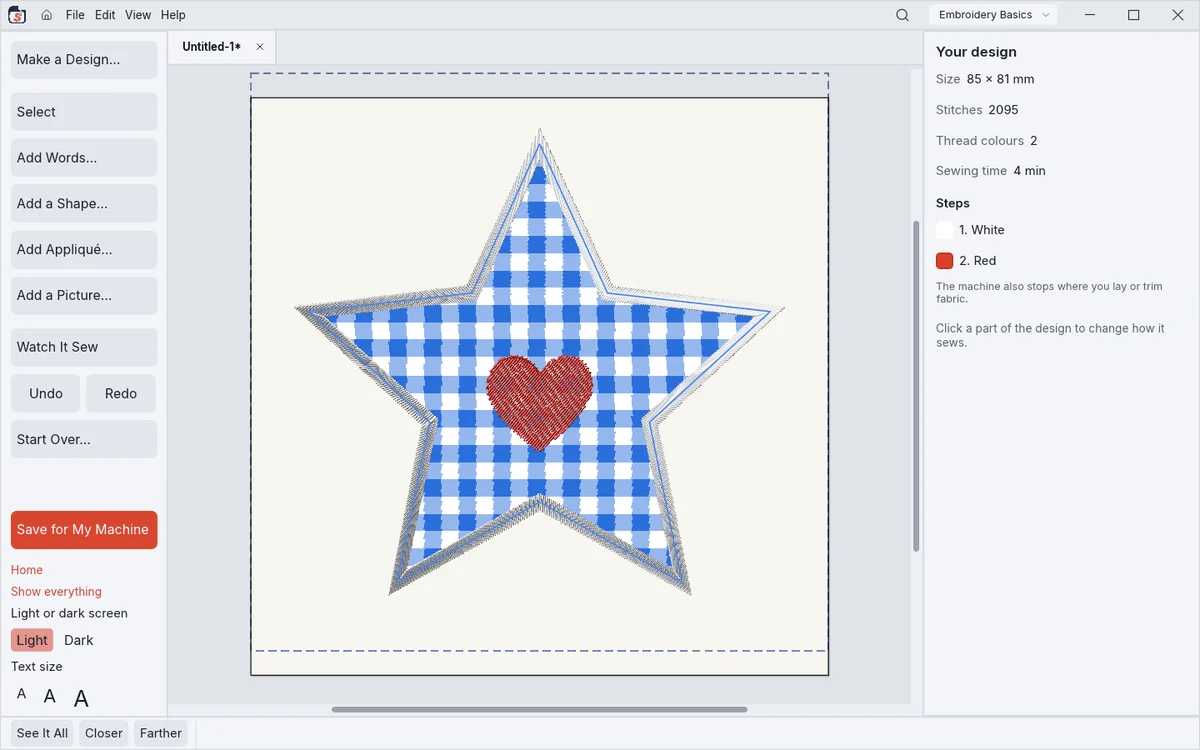This screenshot has width=1200, height=750.
Task: Pick the largest text size A
Action: pos(81,698)
